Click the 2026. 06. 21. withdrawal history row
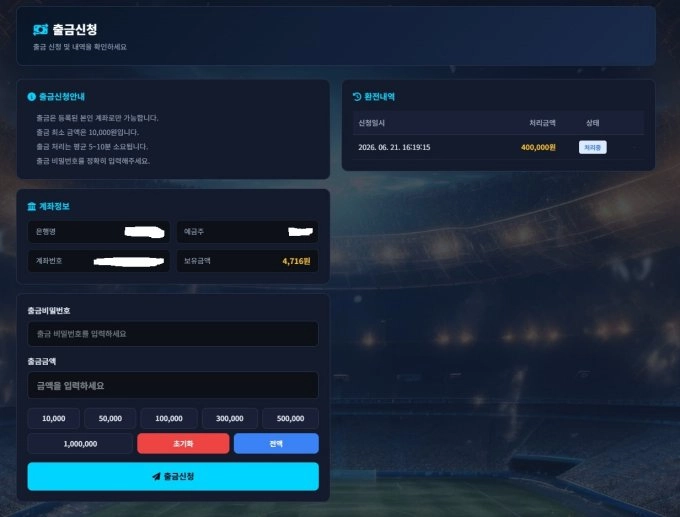Image resolution: width=680 pixels, height=517 pixels. 498,147
